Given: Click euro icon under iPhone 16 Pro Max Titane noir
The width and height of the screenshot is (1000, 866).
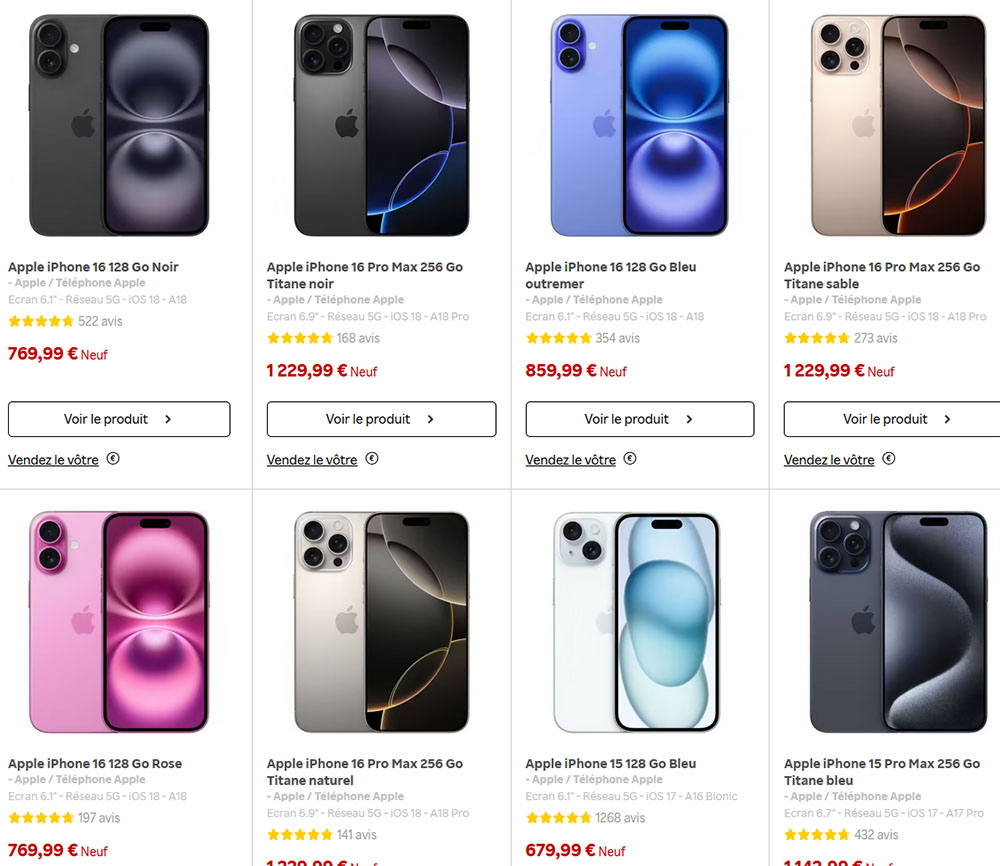Looking at the screenshot, I should point(372,459).
